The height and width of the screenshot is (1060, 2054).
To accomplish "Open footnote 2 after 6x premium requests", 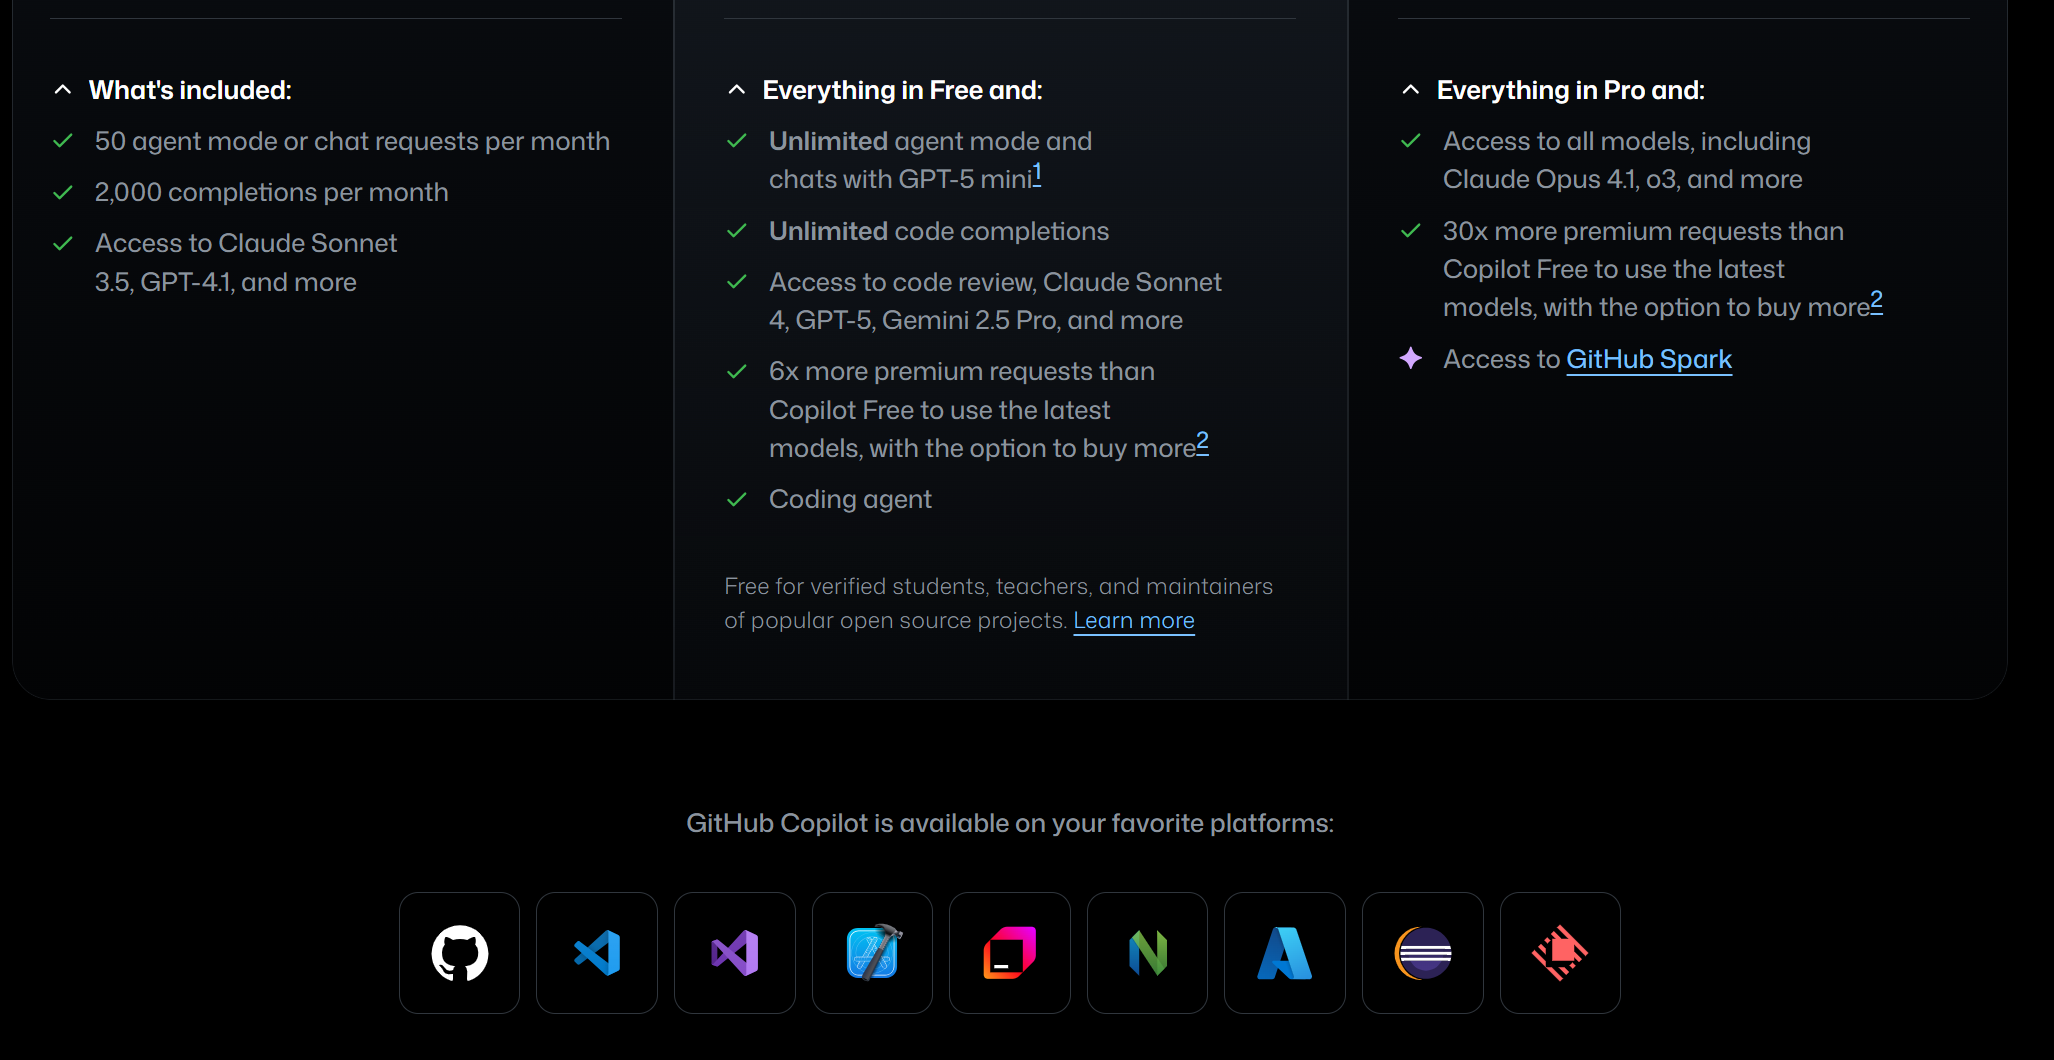I will click(x=1203, y=441).
